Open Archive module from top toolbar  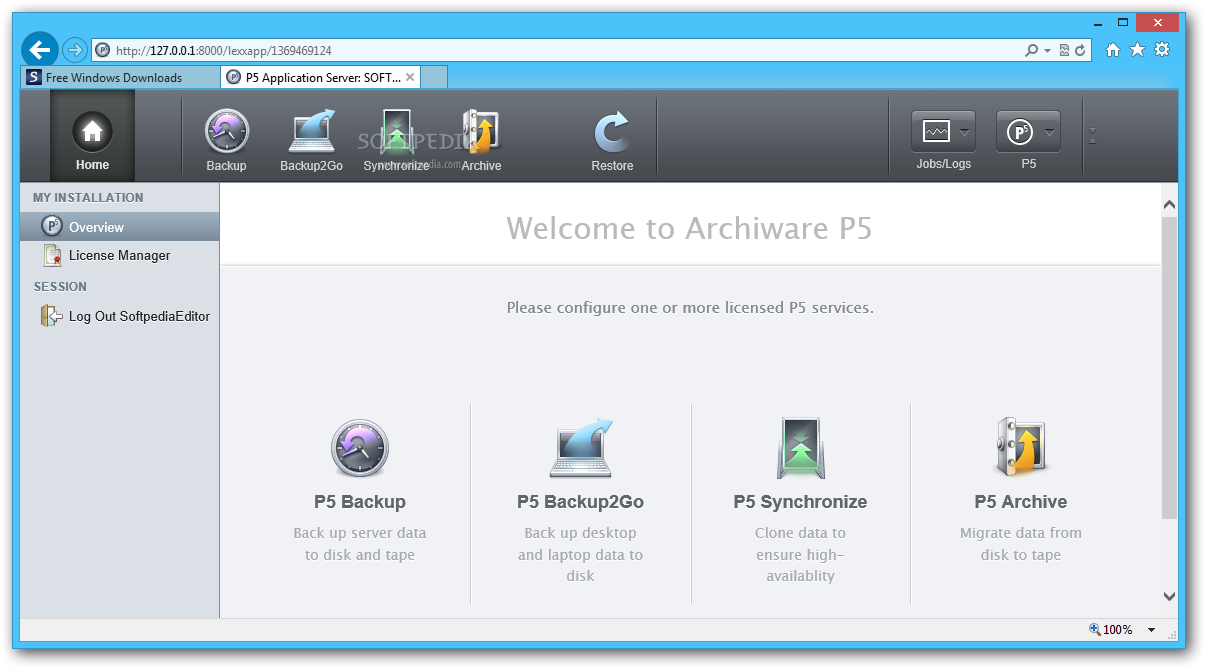pos(481,140)
